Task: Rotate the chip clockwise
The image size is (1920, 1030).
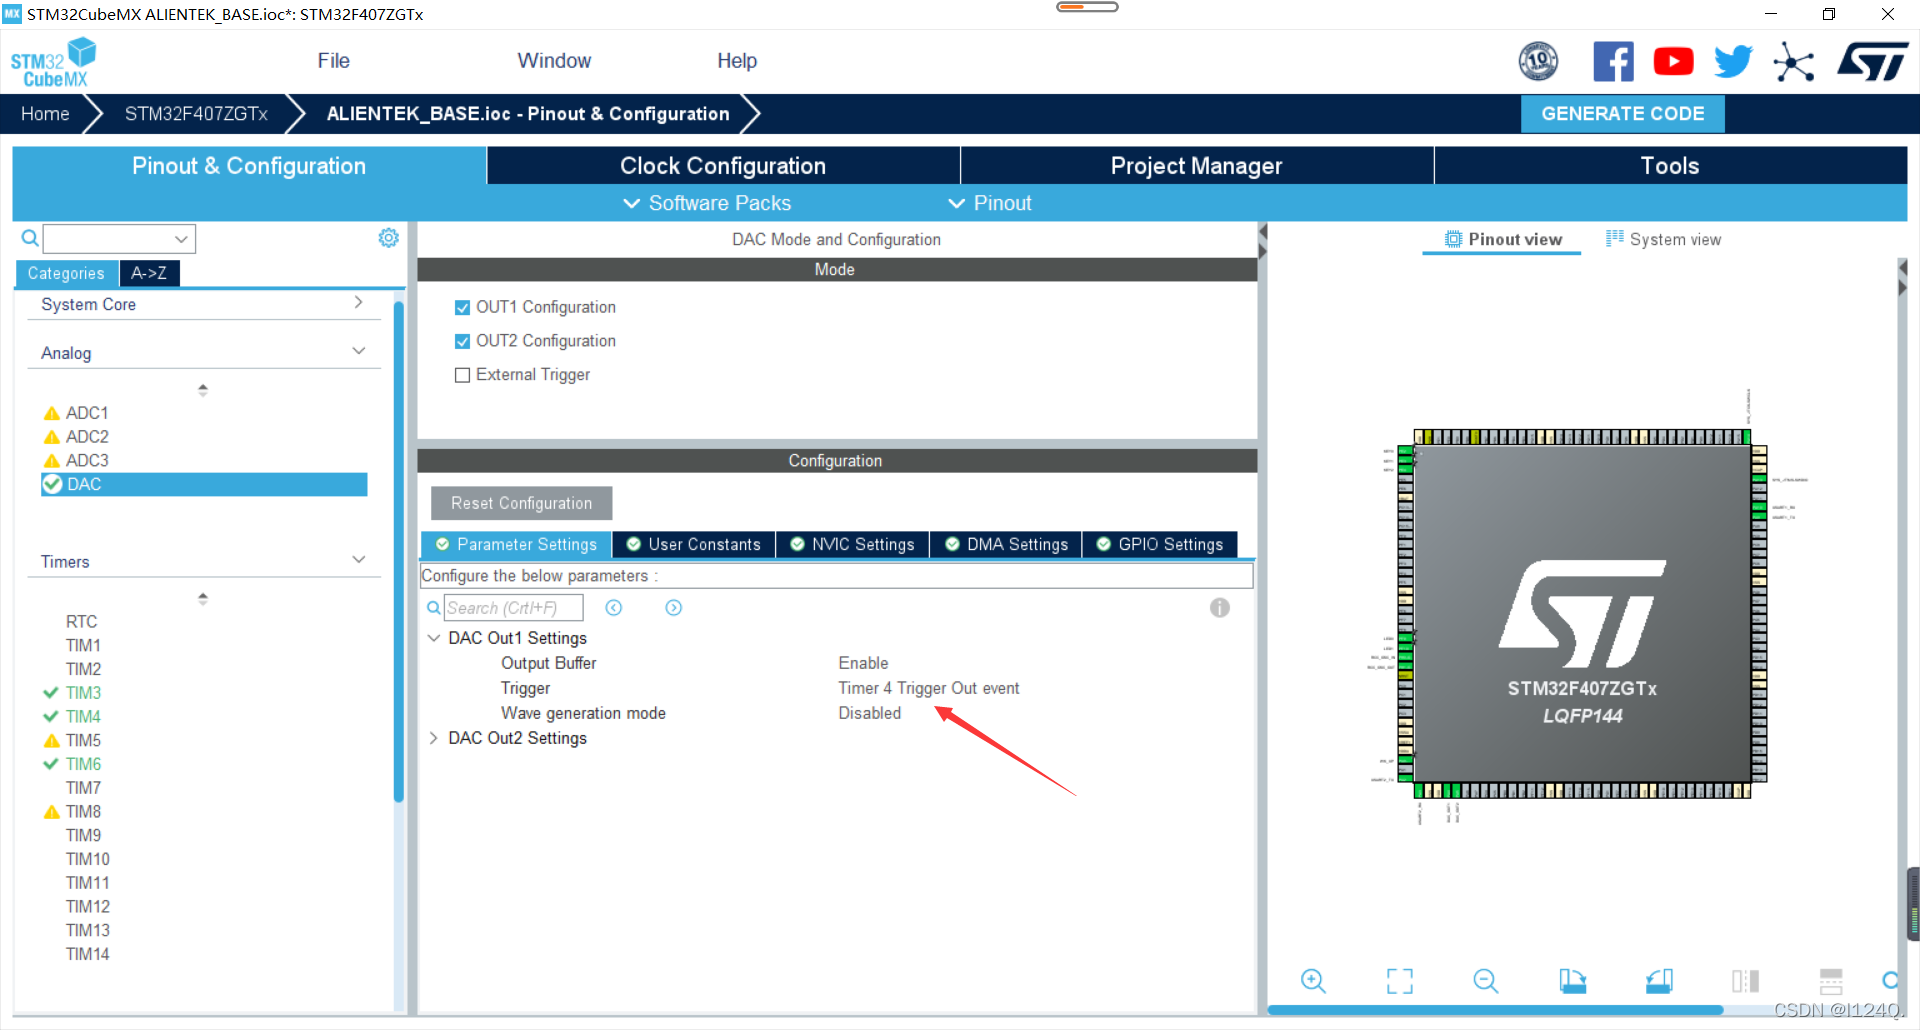Action: tap(1573, 981)
